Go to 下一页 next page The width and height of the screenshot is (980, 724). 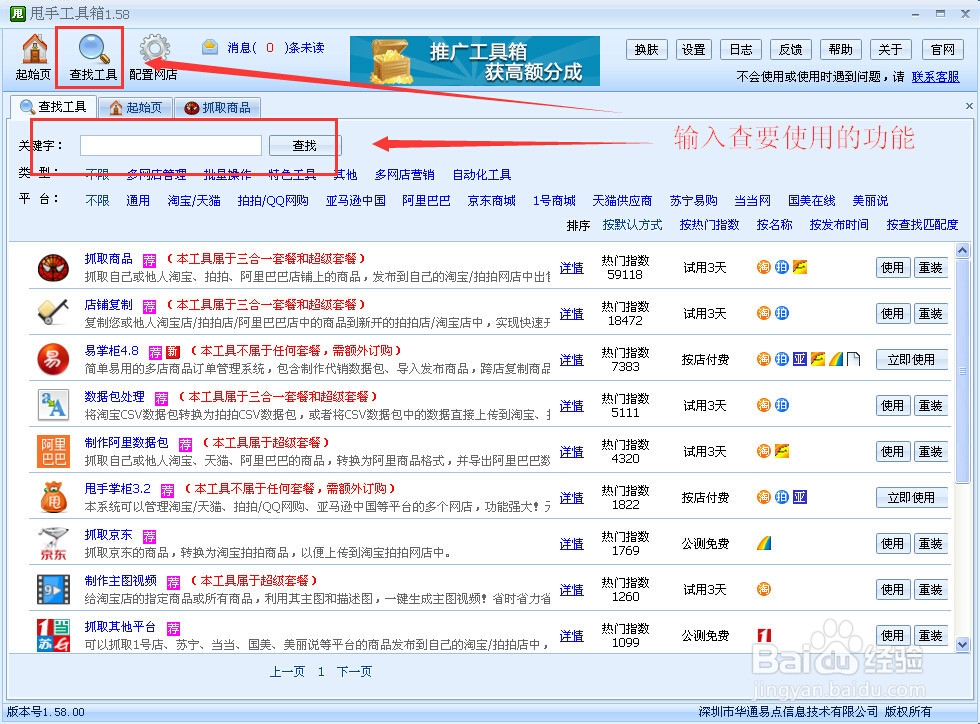point(354,671)
